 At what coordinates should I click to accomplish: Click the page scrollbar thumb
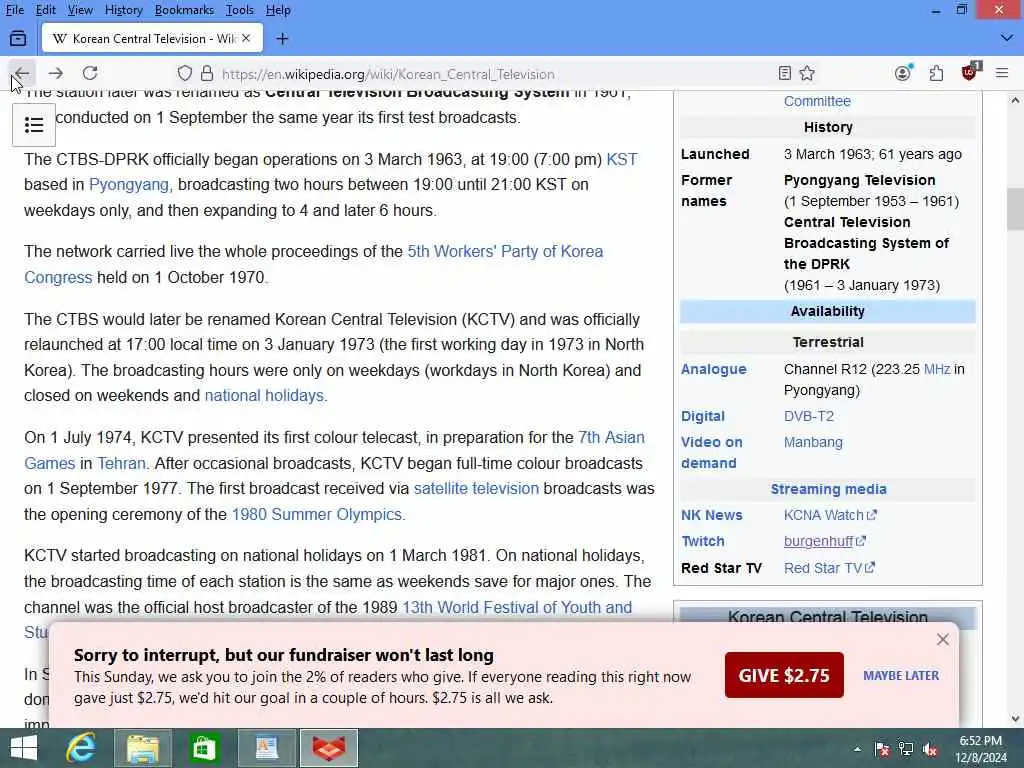coord(1015,209)
